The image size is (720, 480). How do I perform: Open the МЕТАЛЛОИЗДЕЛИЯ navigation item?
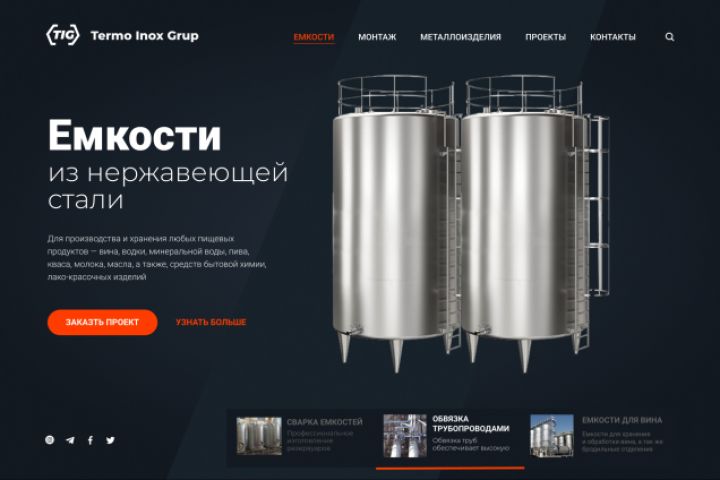[461, 37]
